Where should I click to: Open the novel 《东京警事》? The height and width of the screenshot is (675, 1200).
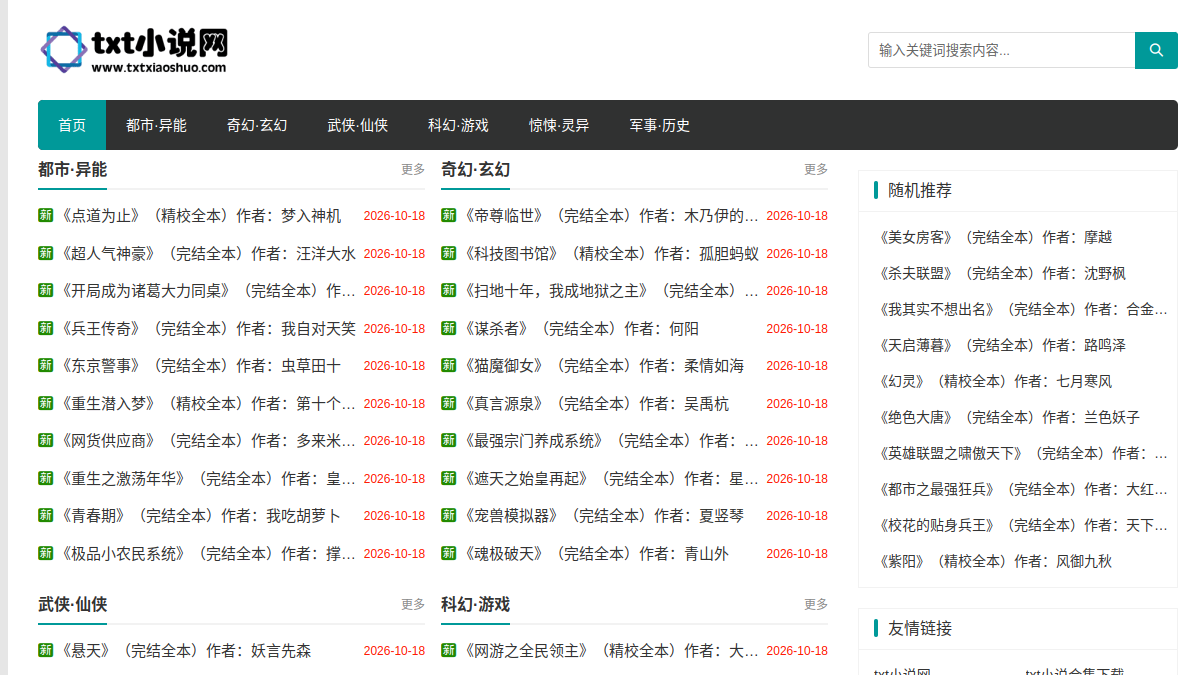(x=200, y=366)
